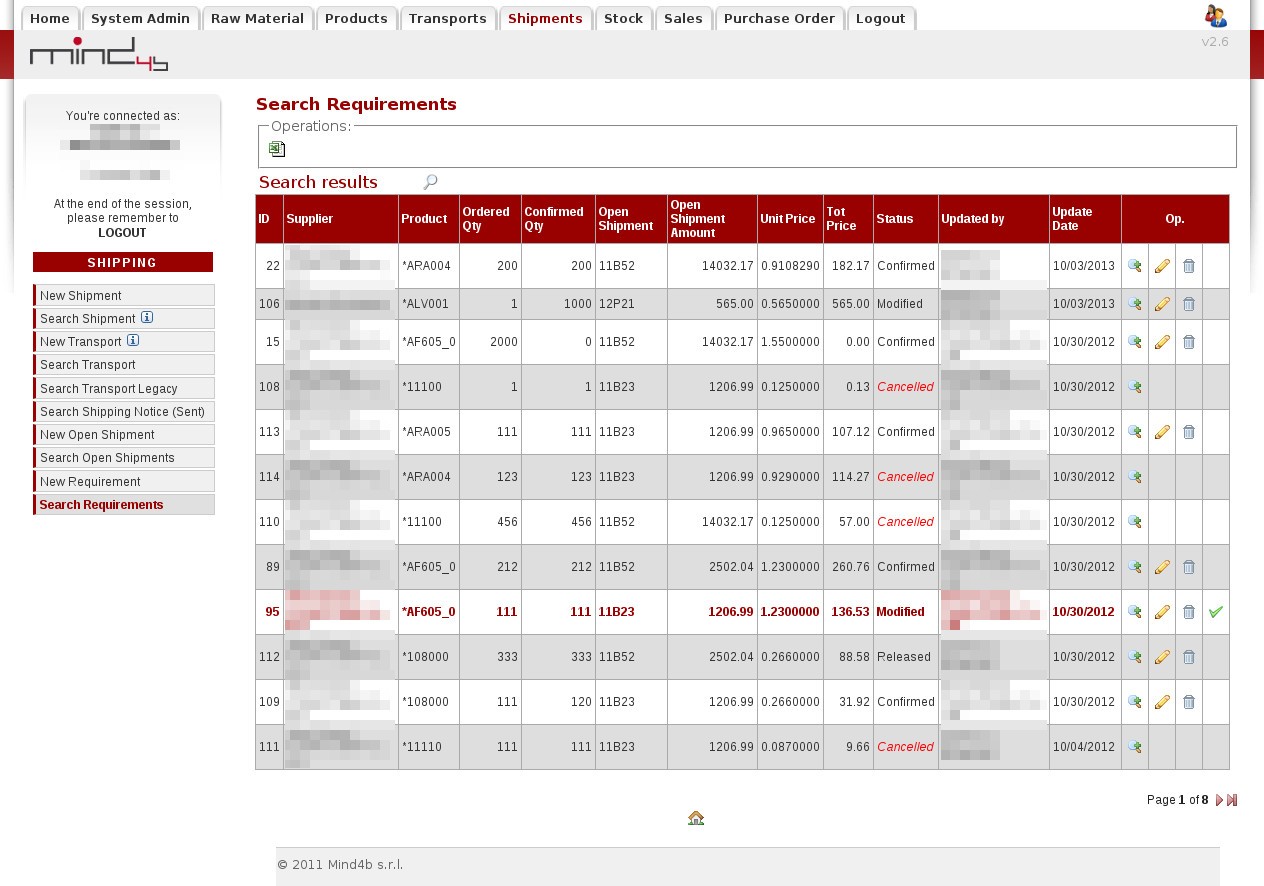Click the Mind4b logo

point(98,55)
